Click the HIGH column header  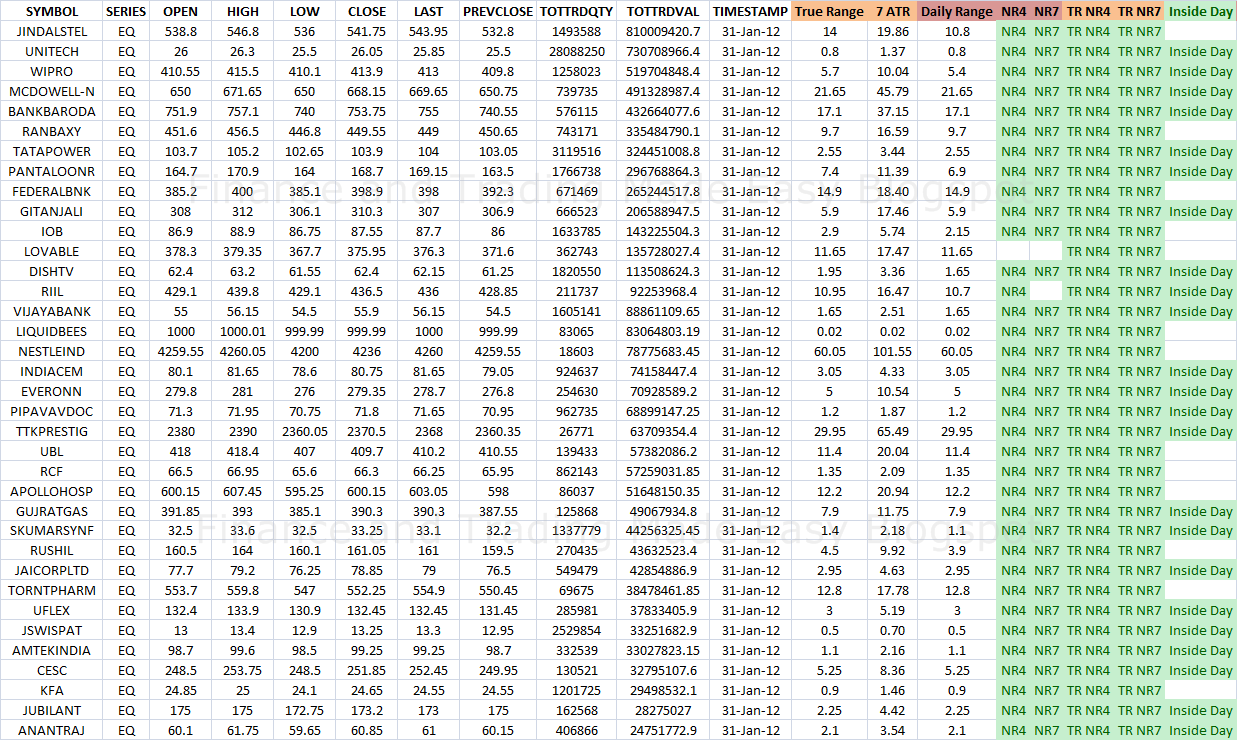coord(242,11)
